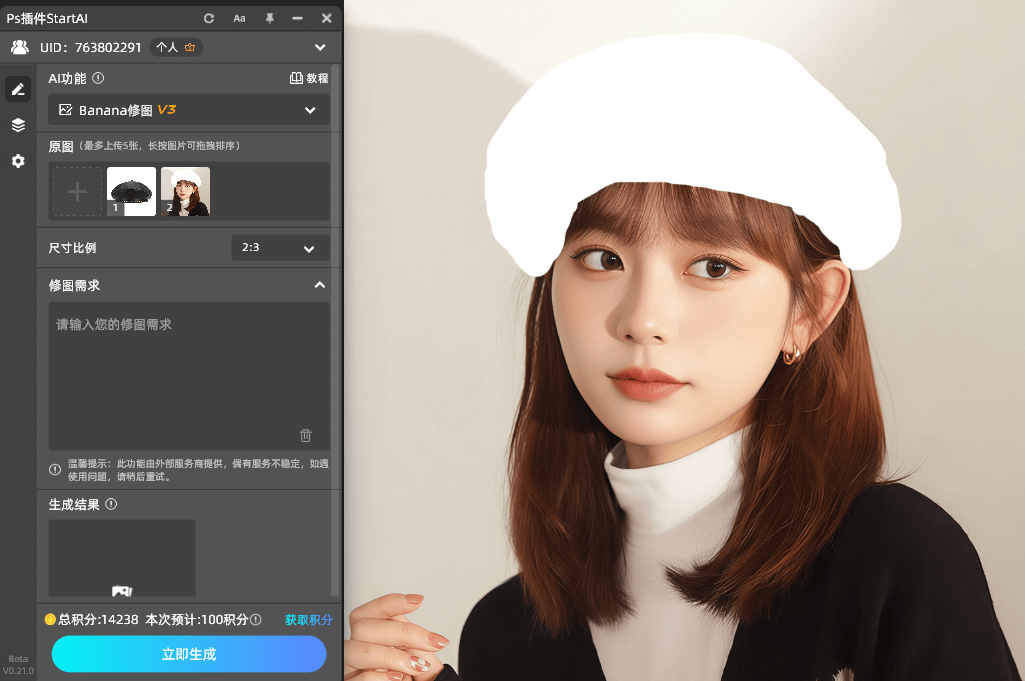Click info icon beside 生成结果
This screenshot has height=681, width=1025.
tap(111, 505)
